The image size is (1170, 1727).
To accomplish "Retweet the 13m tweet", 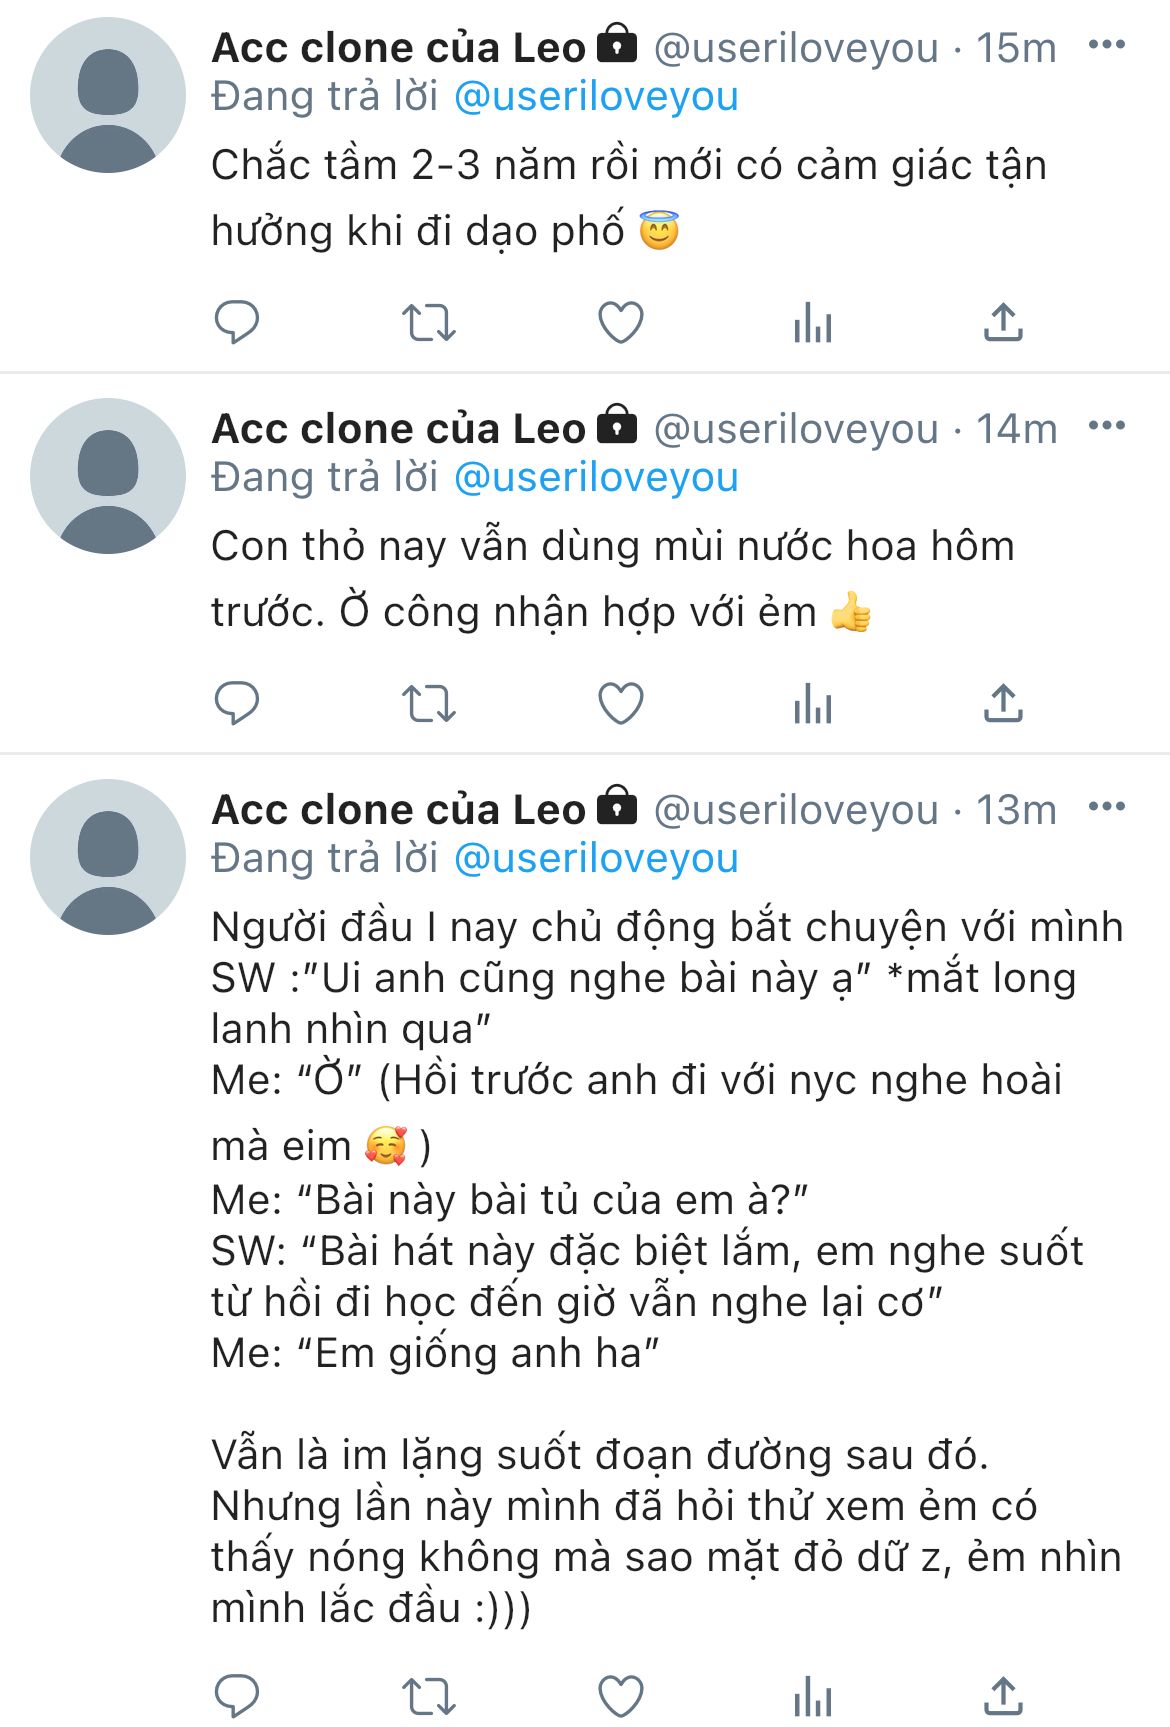I will (x=428, y=1696).
